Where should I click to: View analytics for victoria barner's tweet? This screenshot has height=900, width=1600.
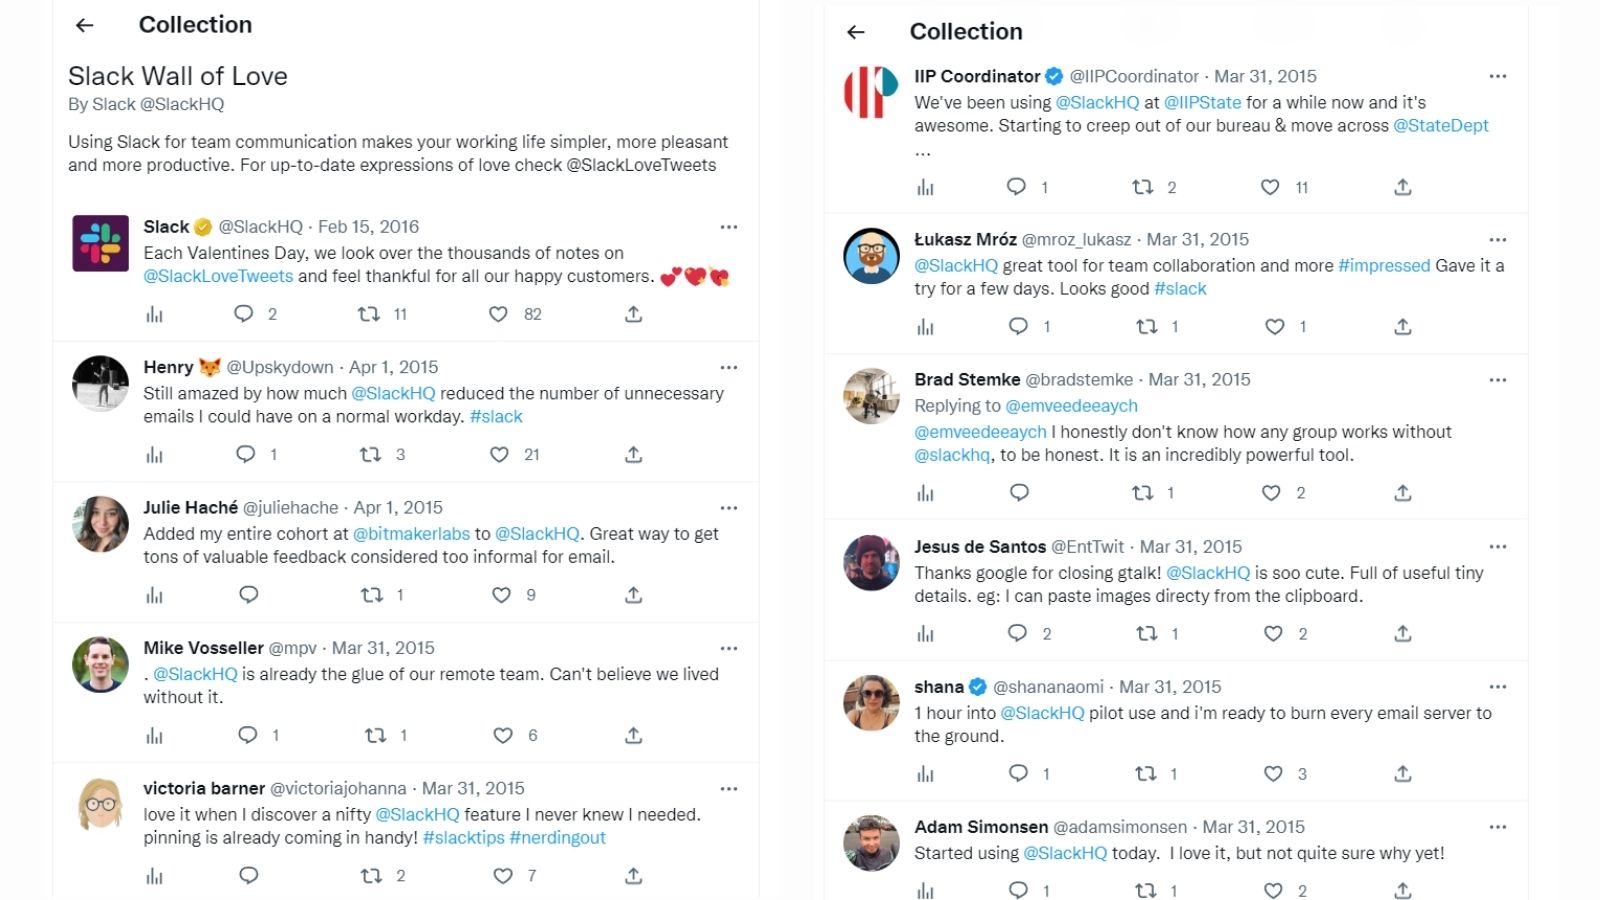click(x=154, y=876)
